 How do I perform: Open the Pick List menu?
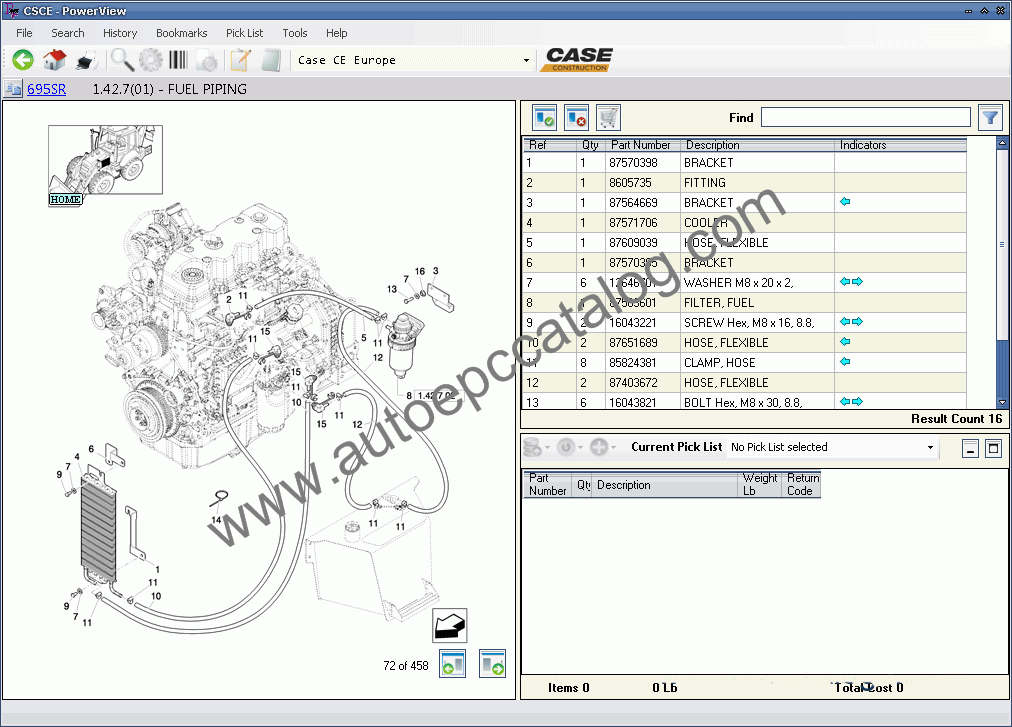244,33
